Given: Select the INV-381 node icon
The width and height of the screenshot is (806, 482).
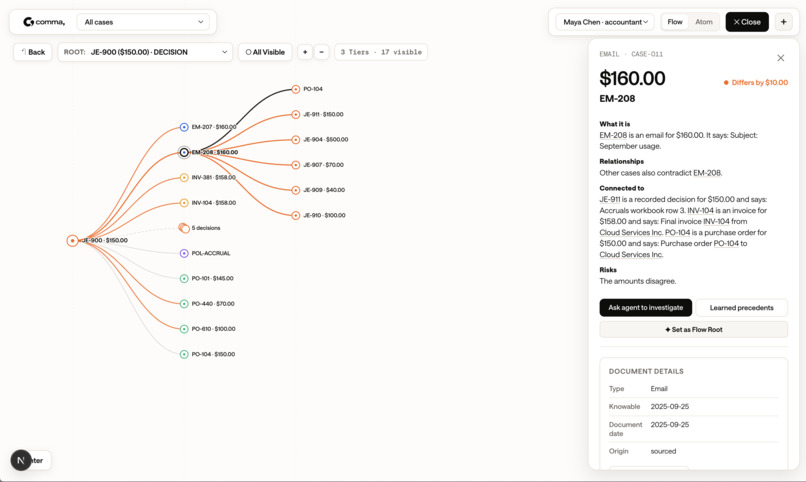Looking at the screenshot, I should pos(184,177).
